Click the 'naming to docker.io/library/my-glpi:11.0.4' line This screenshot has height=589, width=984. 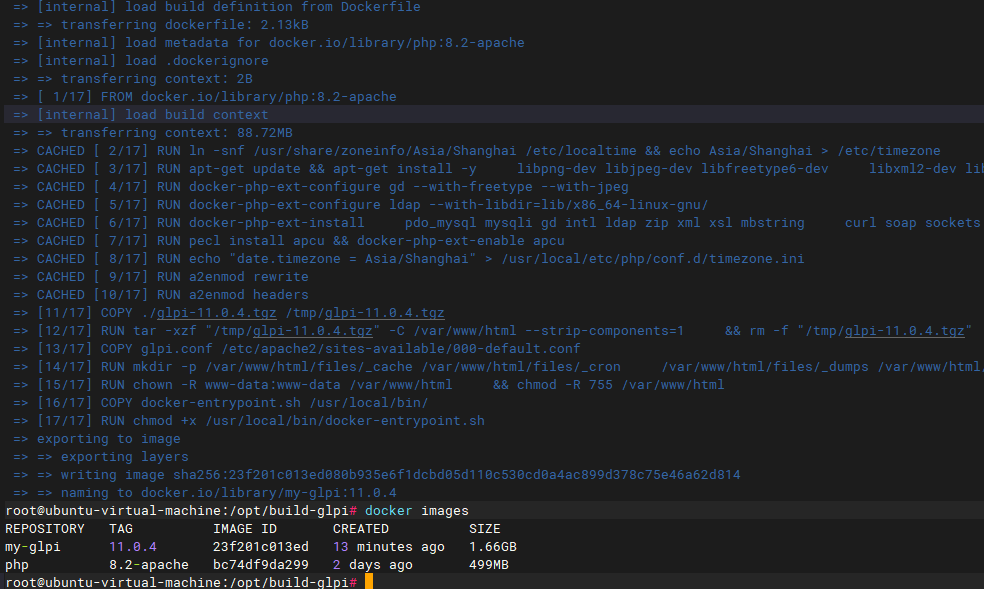(205, 493)
